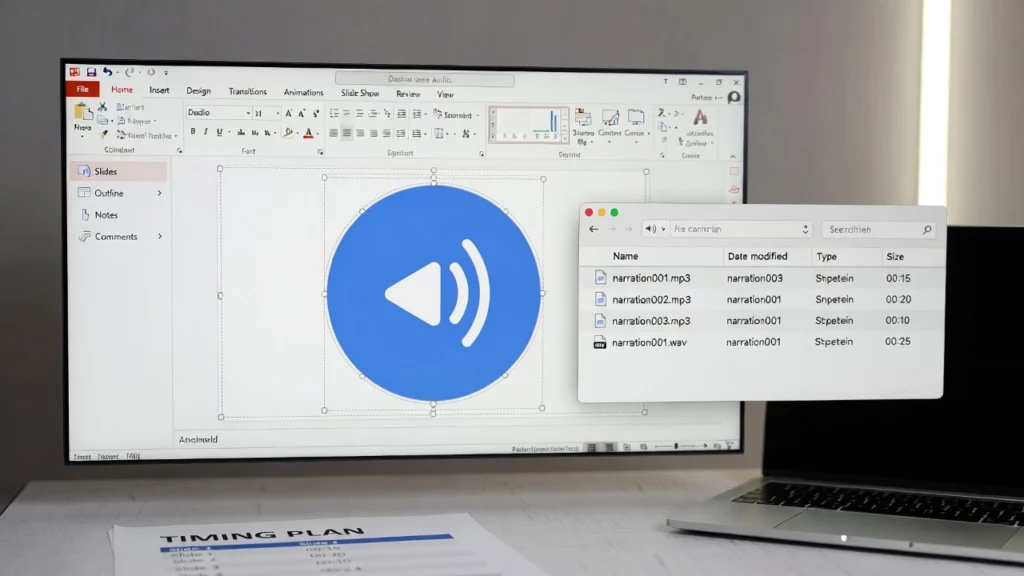Sort files by the Size column header
The width and height of the screenshot is (1024, 576).
[895, 257]
